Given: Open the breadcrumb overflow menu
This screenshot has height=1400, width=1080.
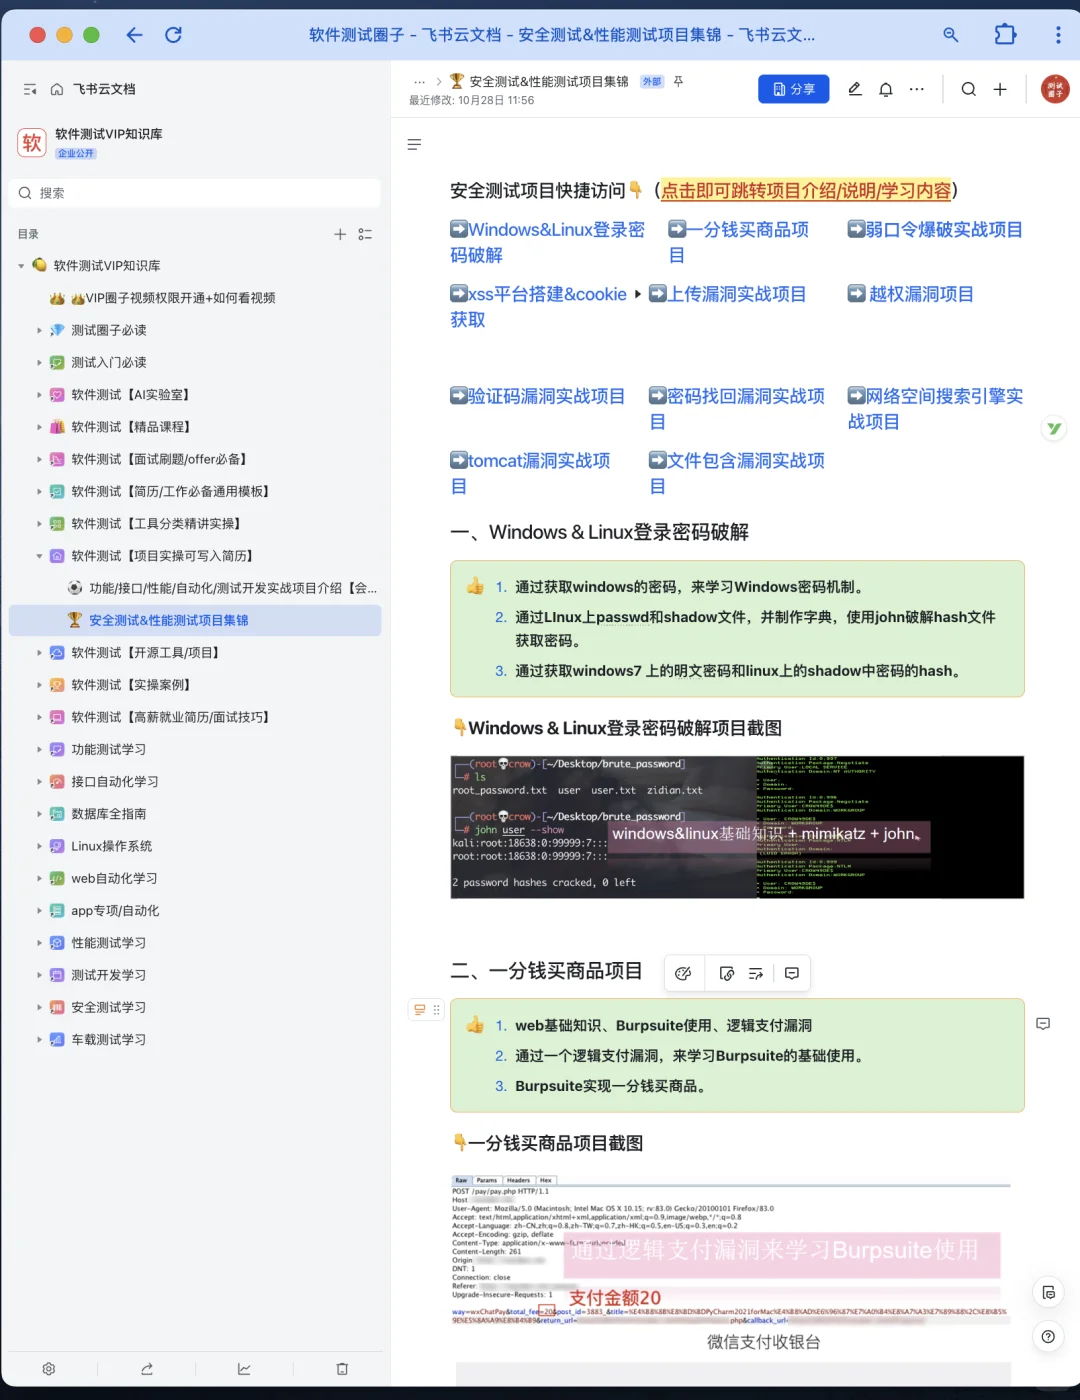Looking at the screenshot, I should tap(419, 82).
